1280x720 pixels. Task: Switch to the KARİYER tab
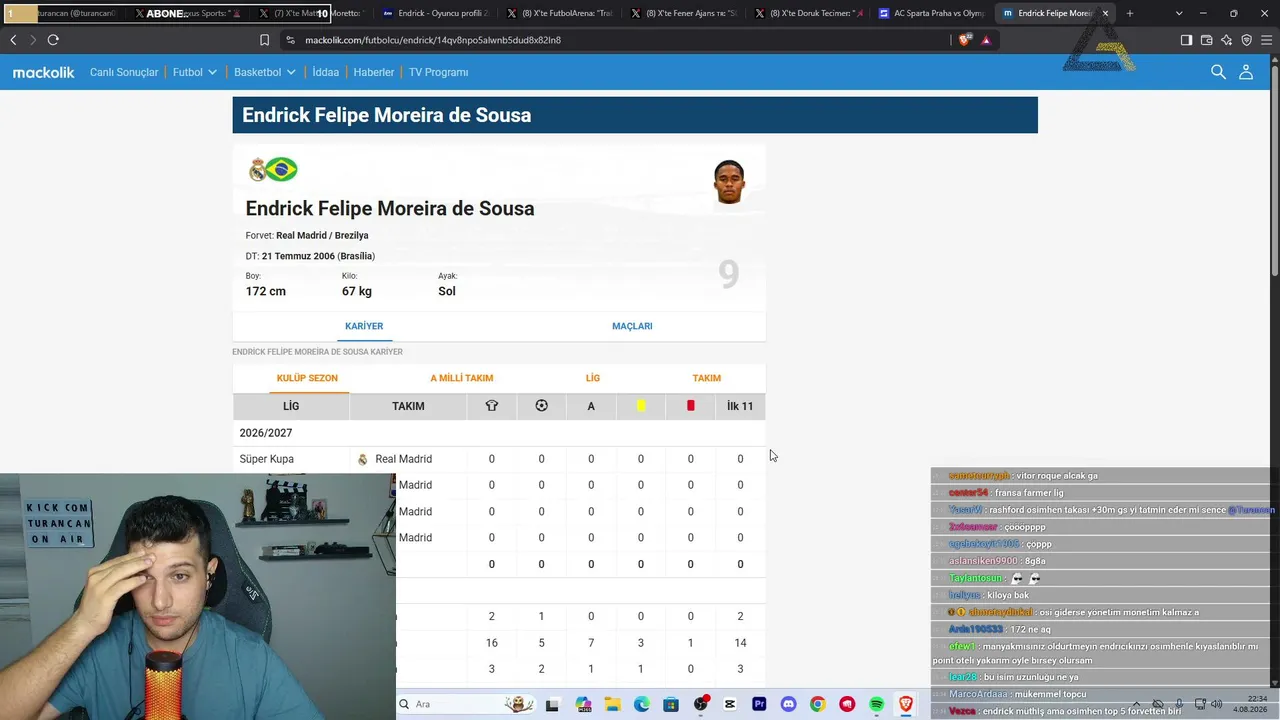pos(364,326)
